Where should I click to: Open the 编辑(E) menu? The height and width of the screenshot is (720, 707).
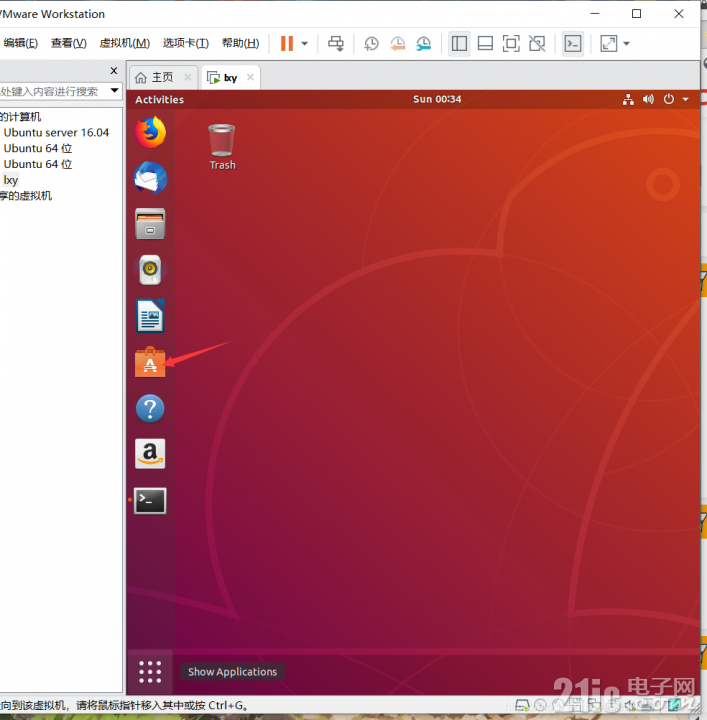point(20,43)
